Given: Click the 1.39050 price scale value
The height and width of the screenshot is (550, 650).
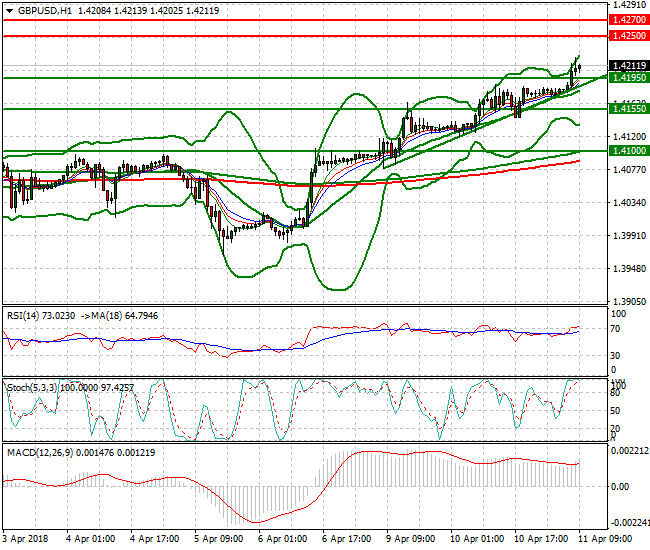Looking at the screenshot, I should point(629,301).
